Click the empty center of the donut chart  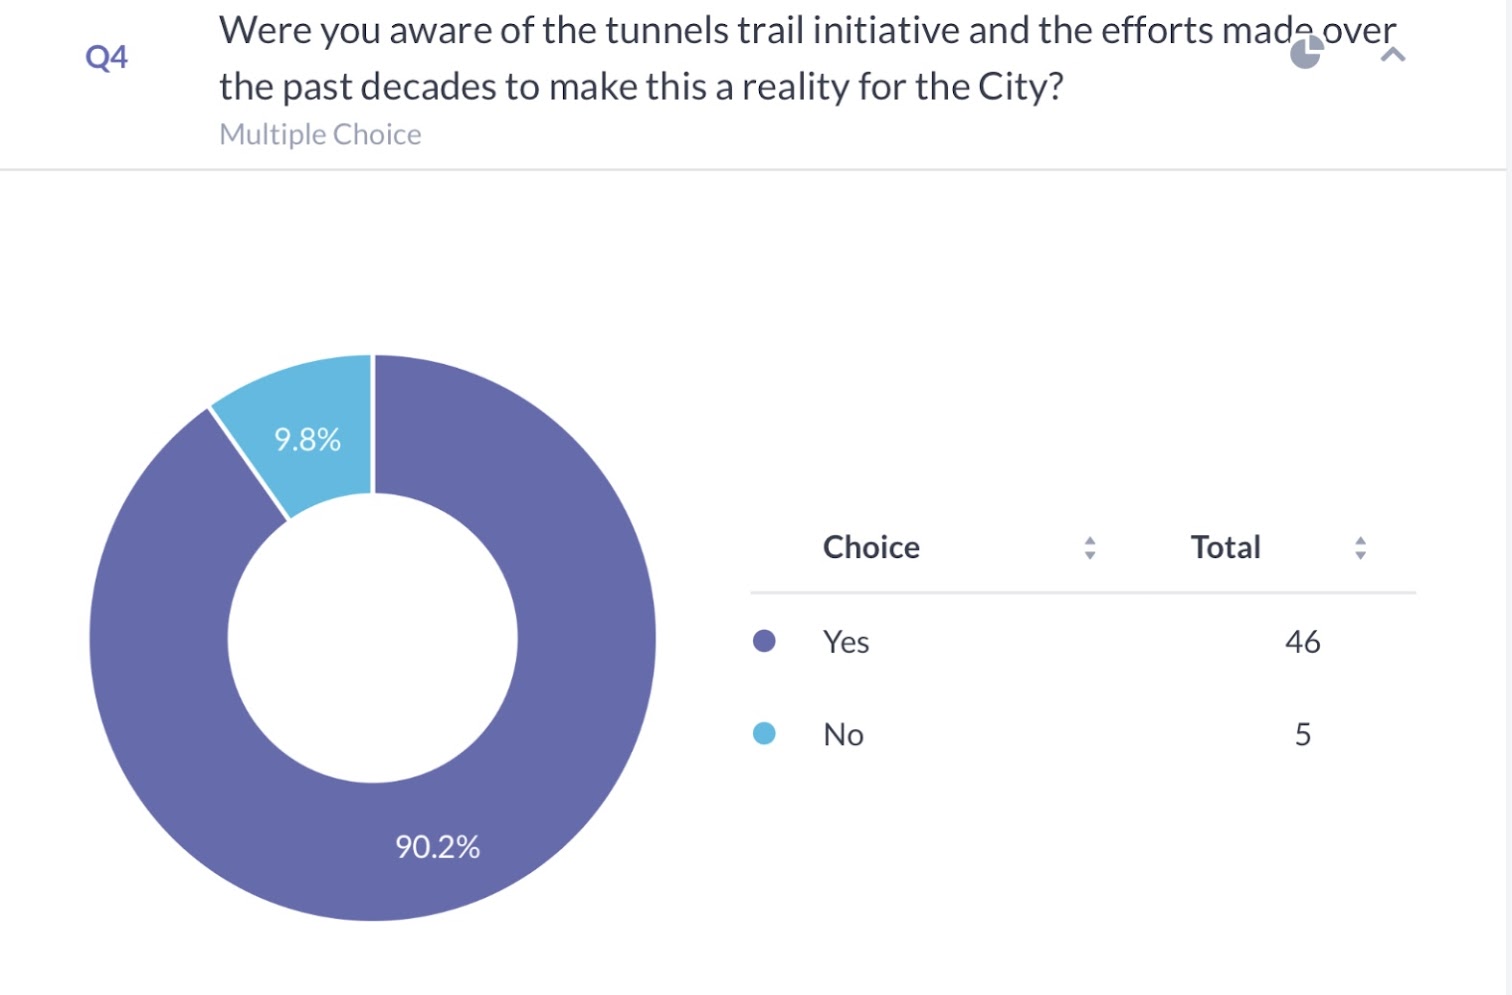(372, 638)
